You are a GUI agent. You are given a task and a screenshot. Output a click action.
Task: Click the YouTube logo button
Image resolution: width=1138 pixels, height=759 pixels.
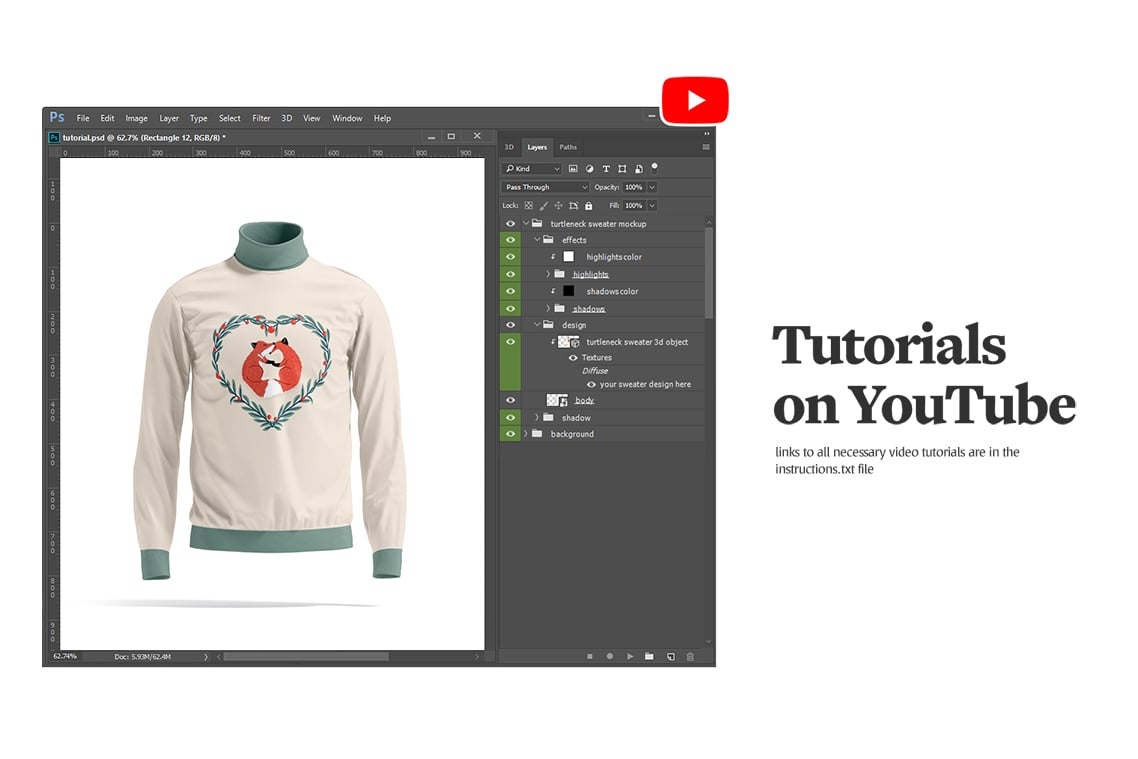[695, 99]
